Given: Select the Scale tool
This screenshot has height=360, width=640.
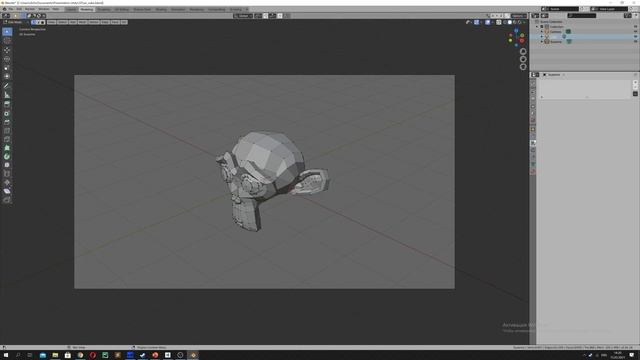Looking at the screenshot, I should click(7, 68).
